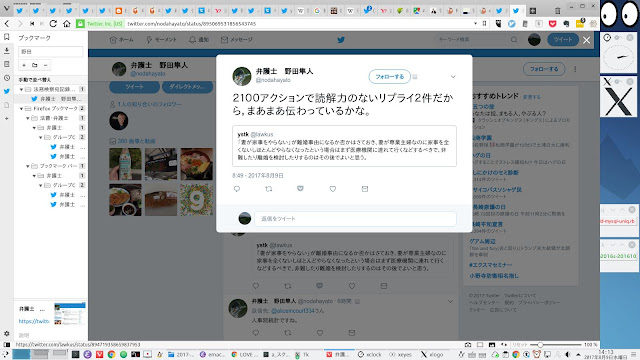Open the browser home page
Screen dimensions: 640x360
click(x=67, y=24)
